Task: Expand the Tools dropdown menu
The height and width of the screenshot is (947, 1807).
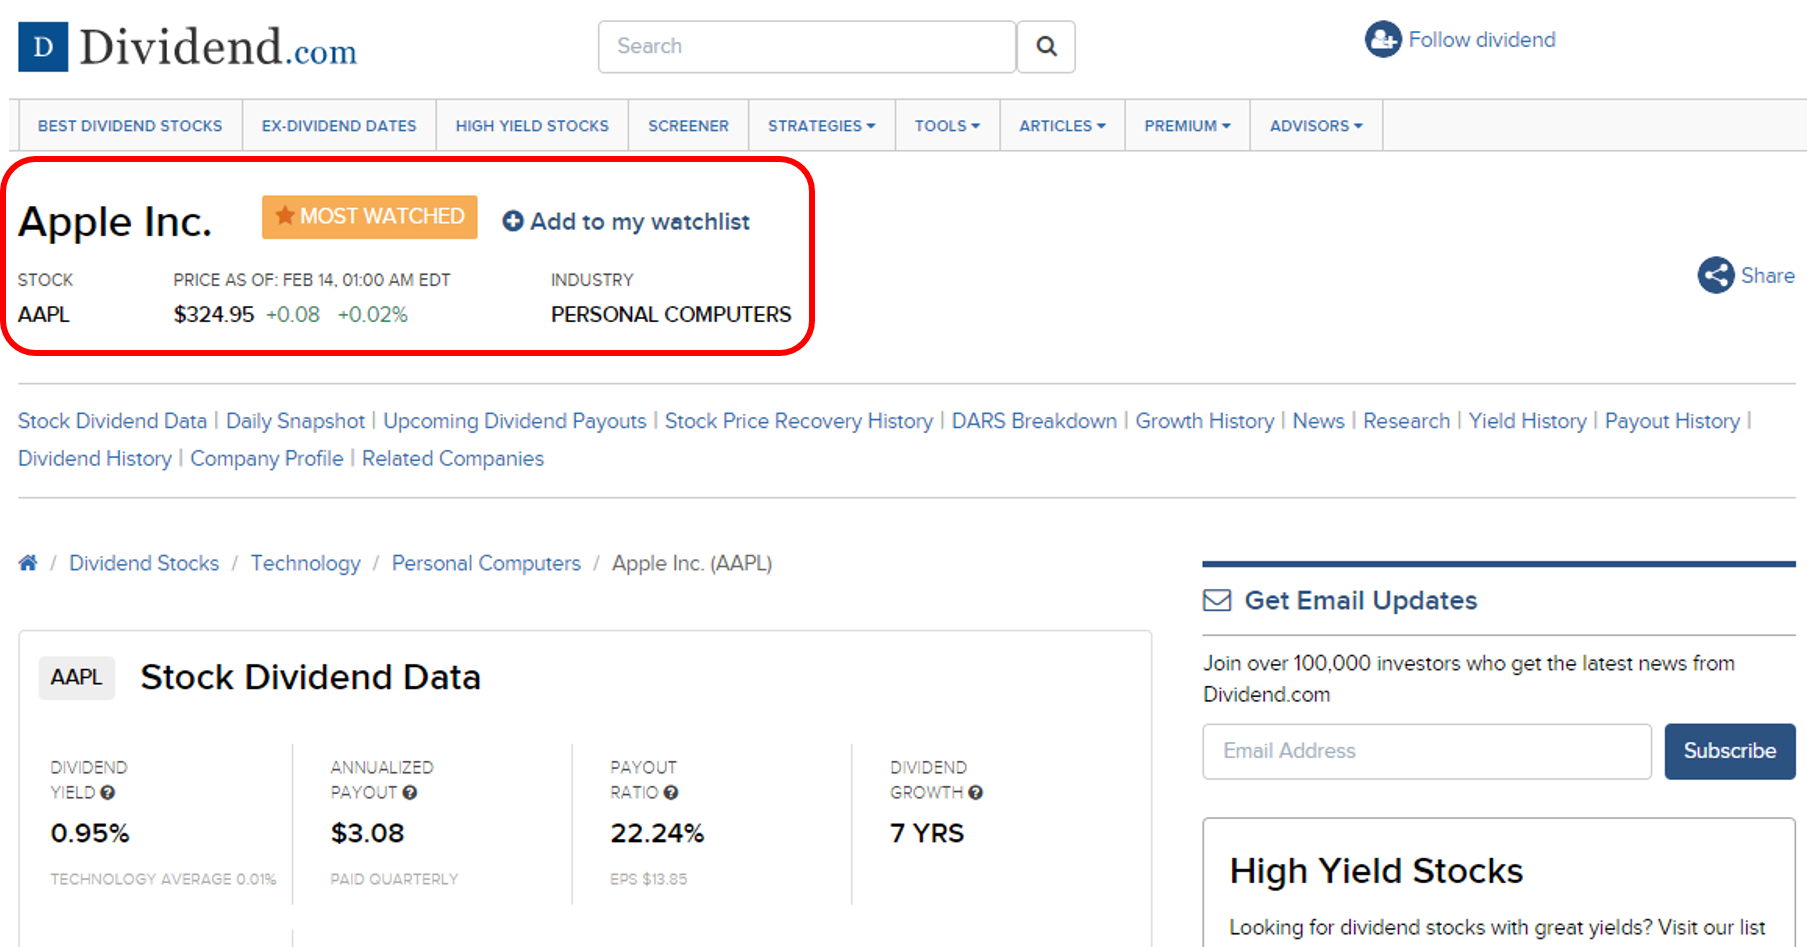Action: 947,126
